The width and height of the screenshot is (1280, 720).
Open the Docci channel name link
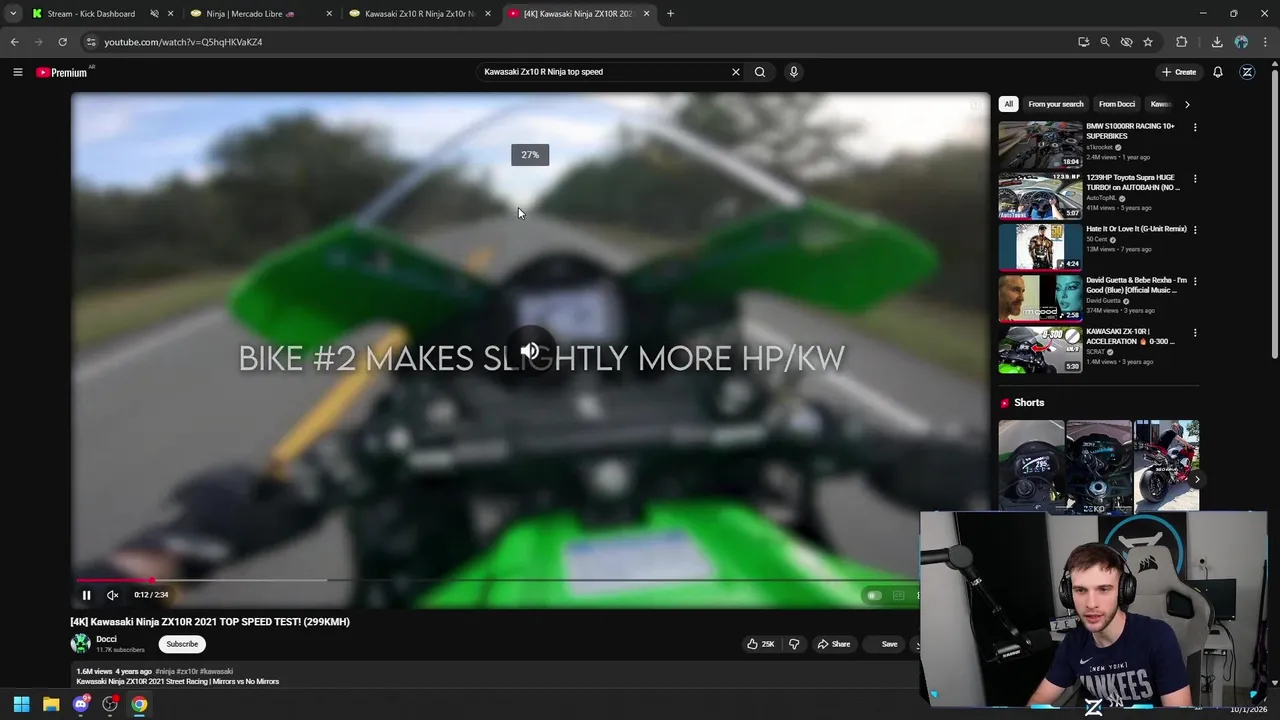pos(106,639)
